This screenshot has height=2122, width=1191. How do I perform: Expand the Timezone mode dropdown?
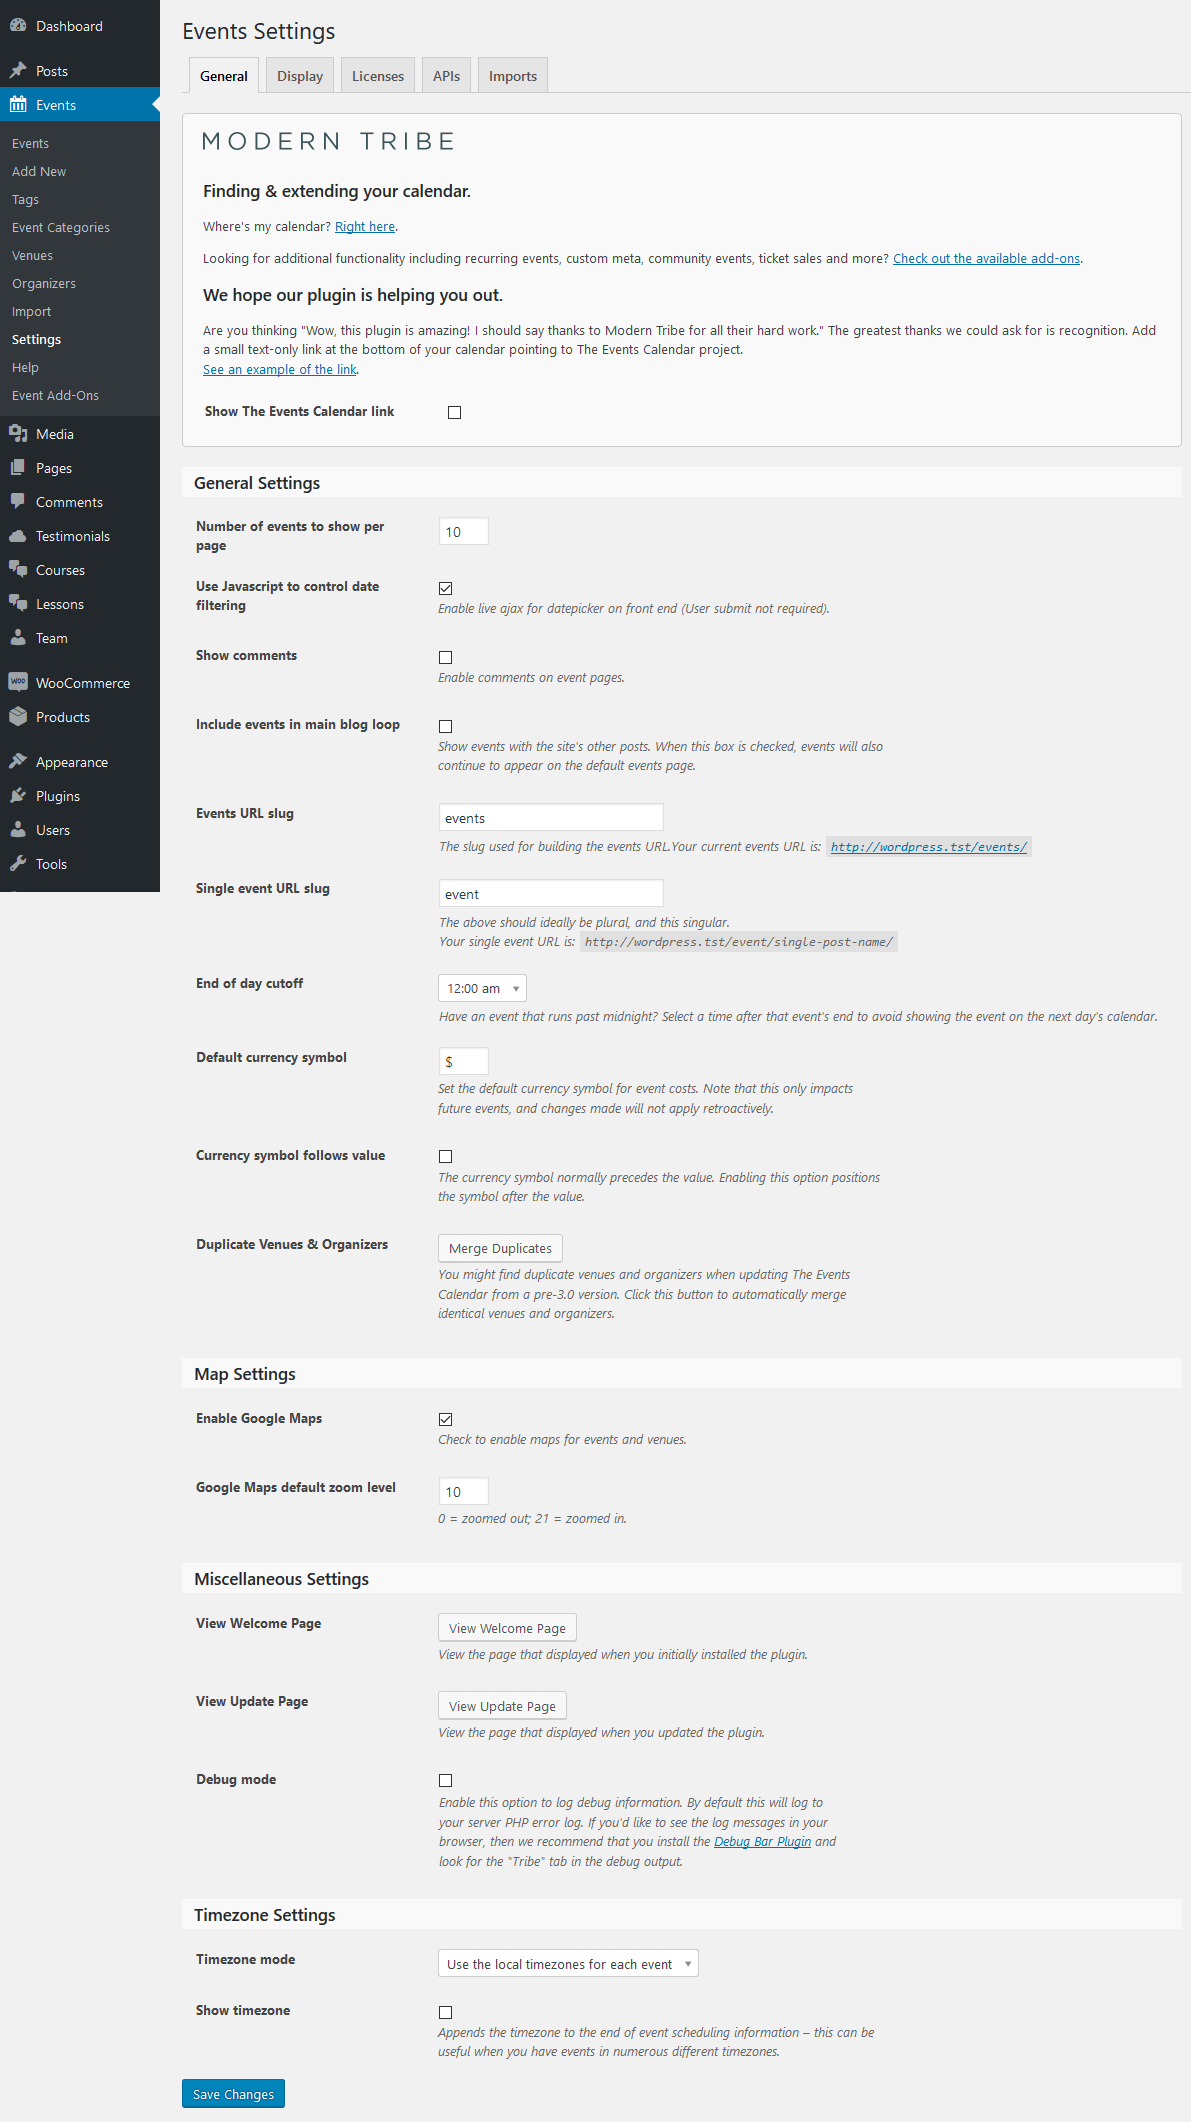click(568, 1963)
